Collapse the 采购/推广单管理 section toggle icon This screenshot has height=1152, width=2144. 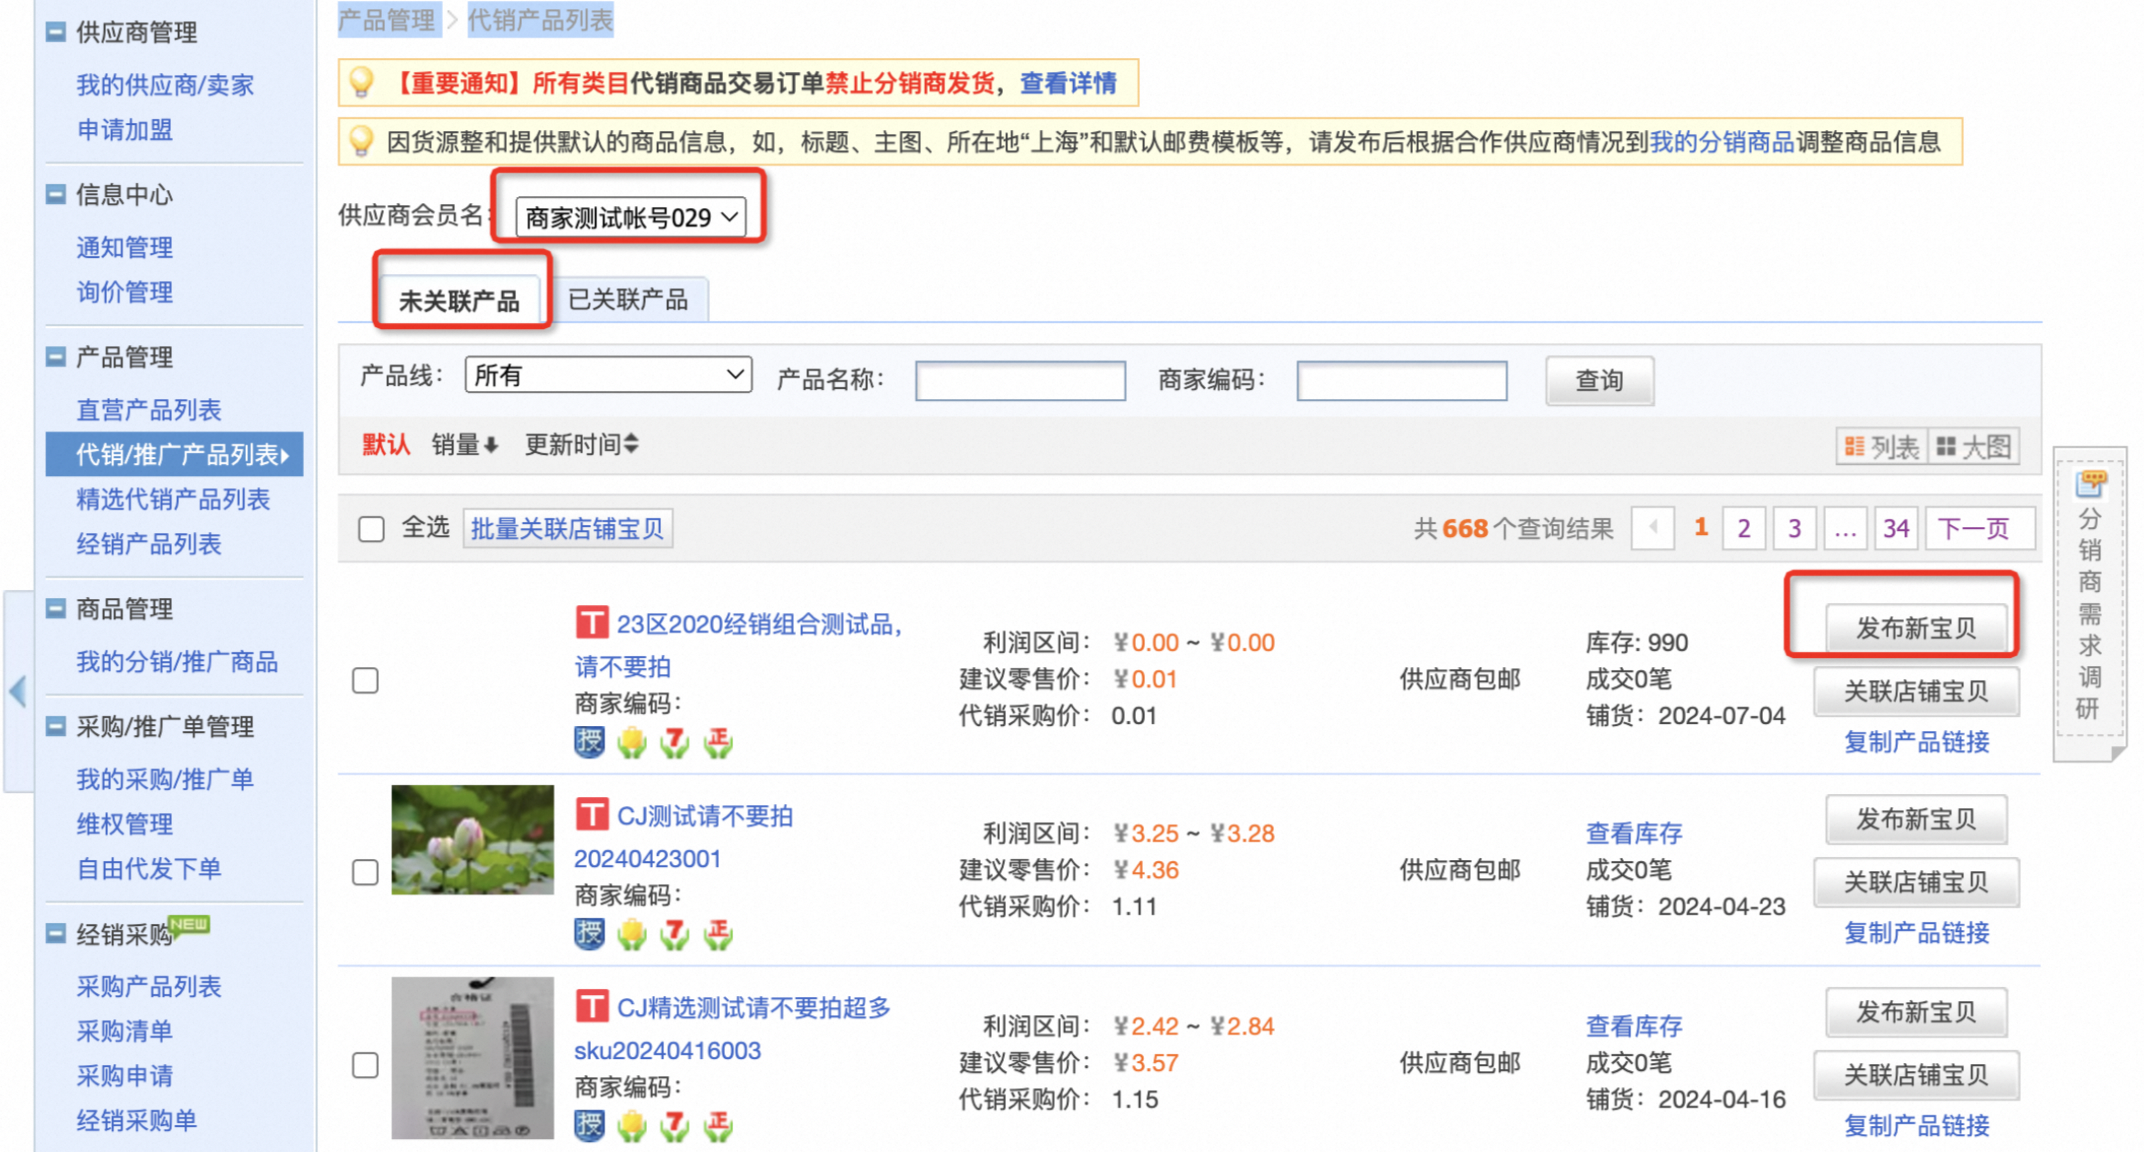coord(56,726)
